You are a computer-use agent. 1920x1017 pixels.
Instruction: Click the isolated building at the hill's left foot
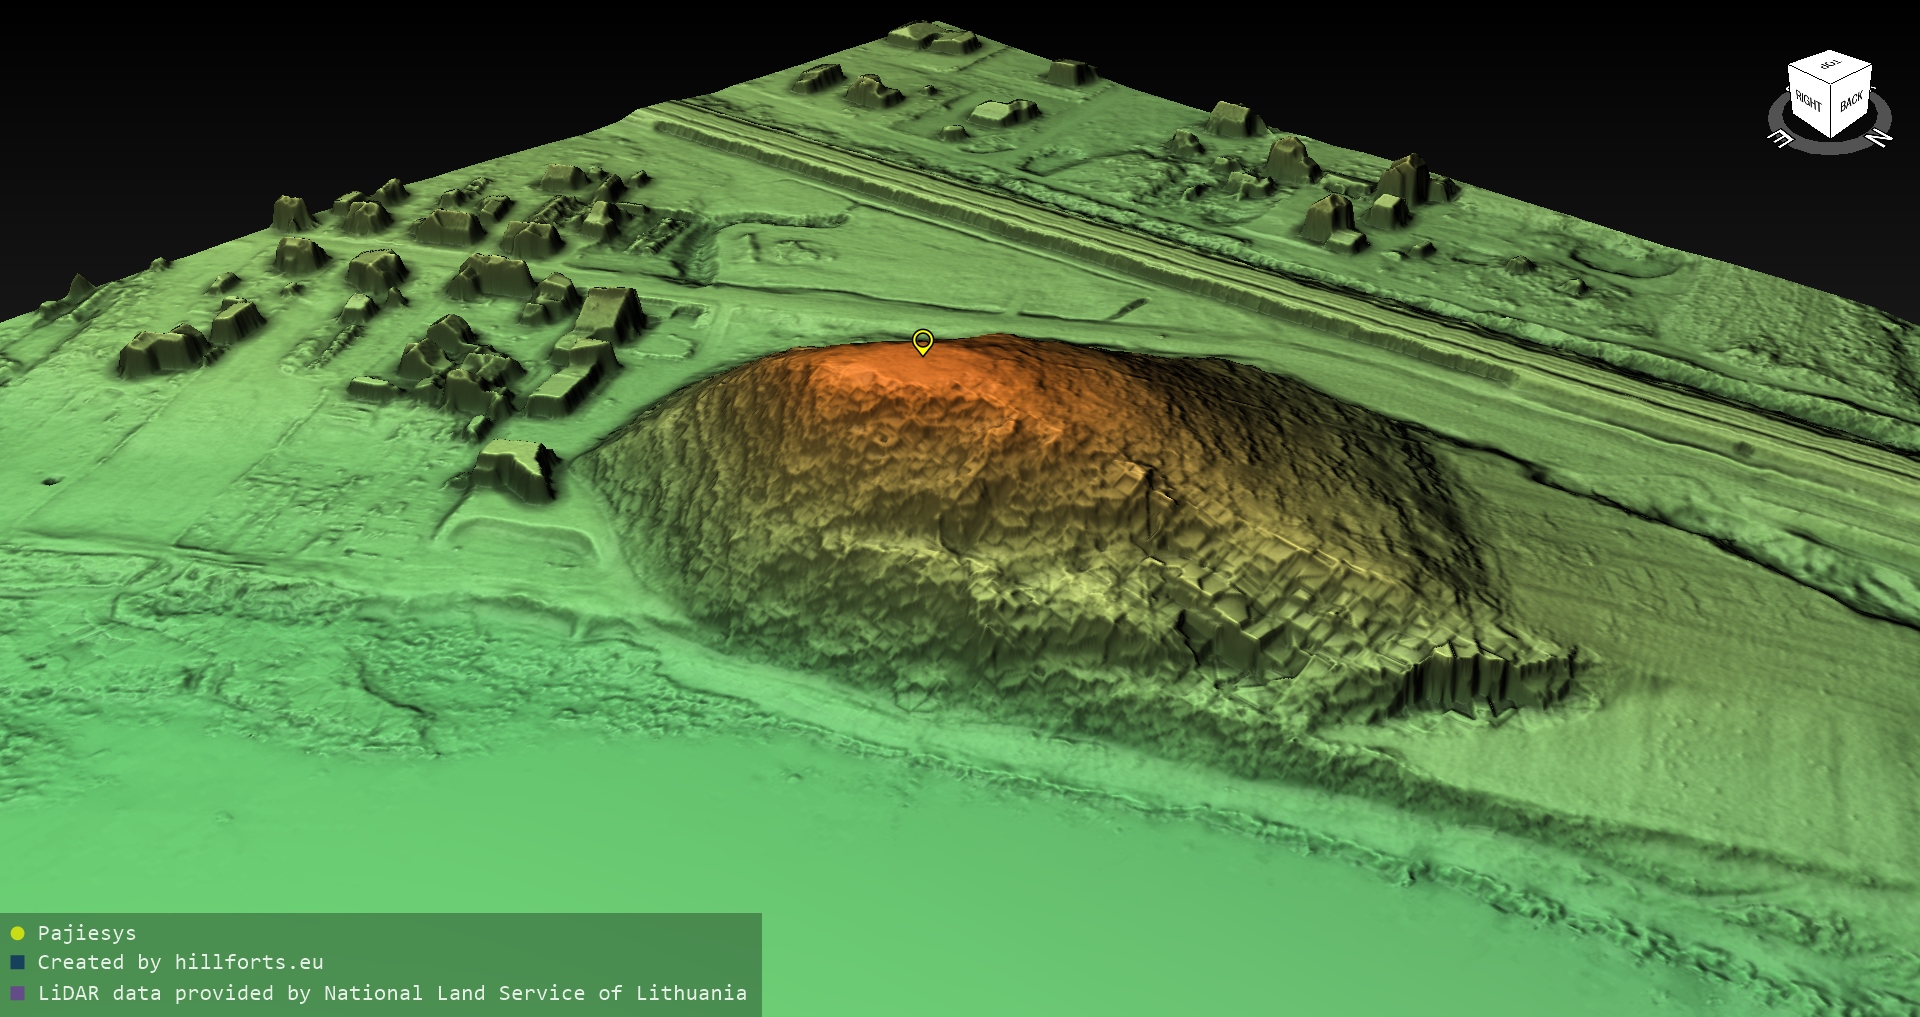tap(515, 468)
